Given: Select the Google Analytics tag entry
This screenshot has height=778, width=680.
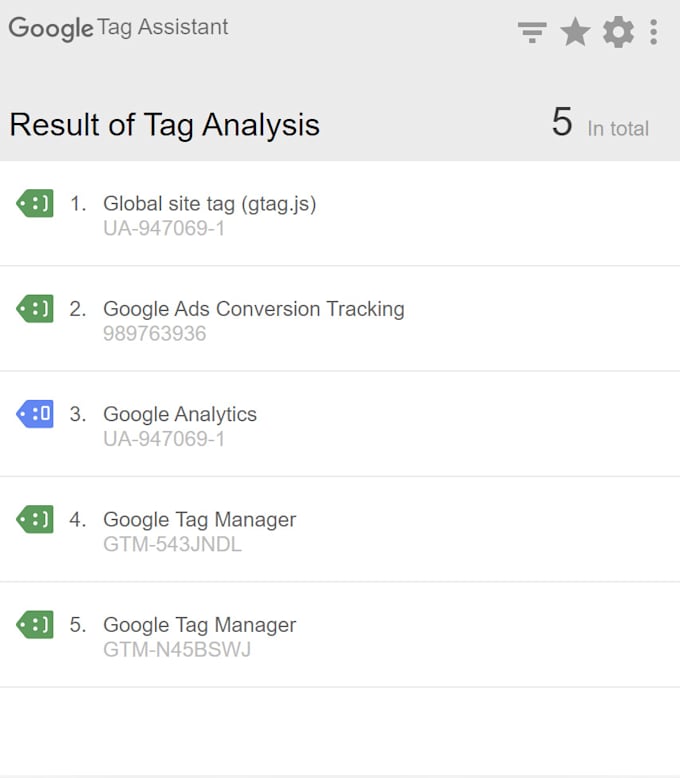Looking at the screenshot, I should [180, 414].
